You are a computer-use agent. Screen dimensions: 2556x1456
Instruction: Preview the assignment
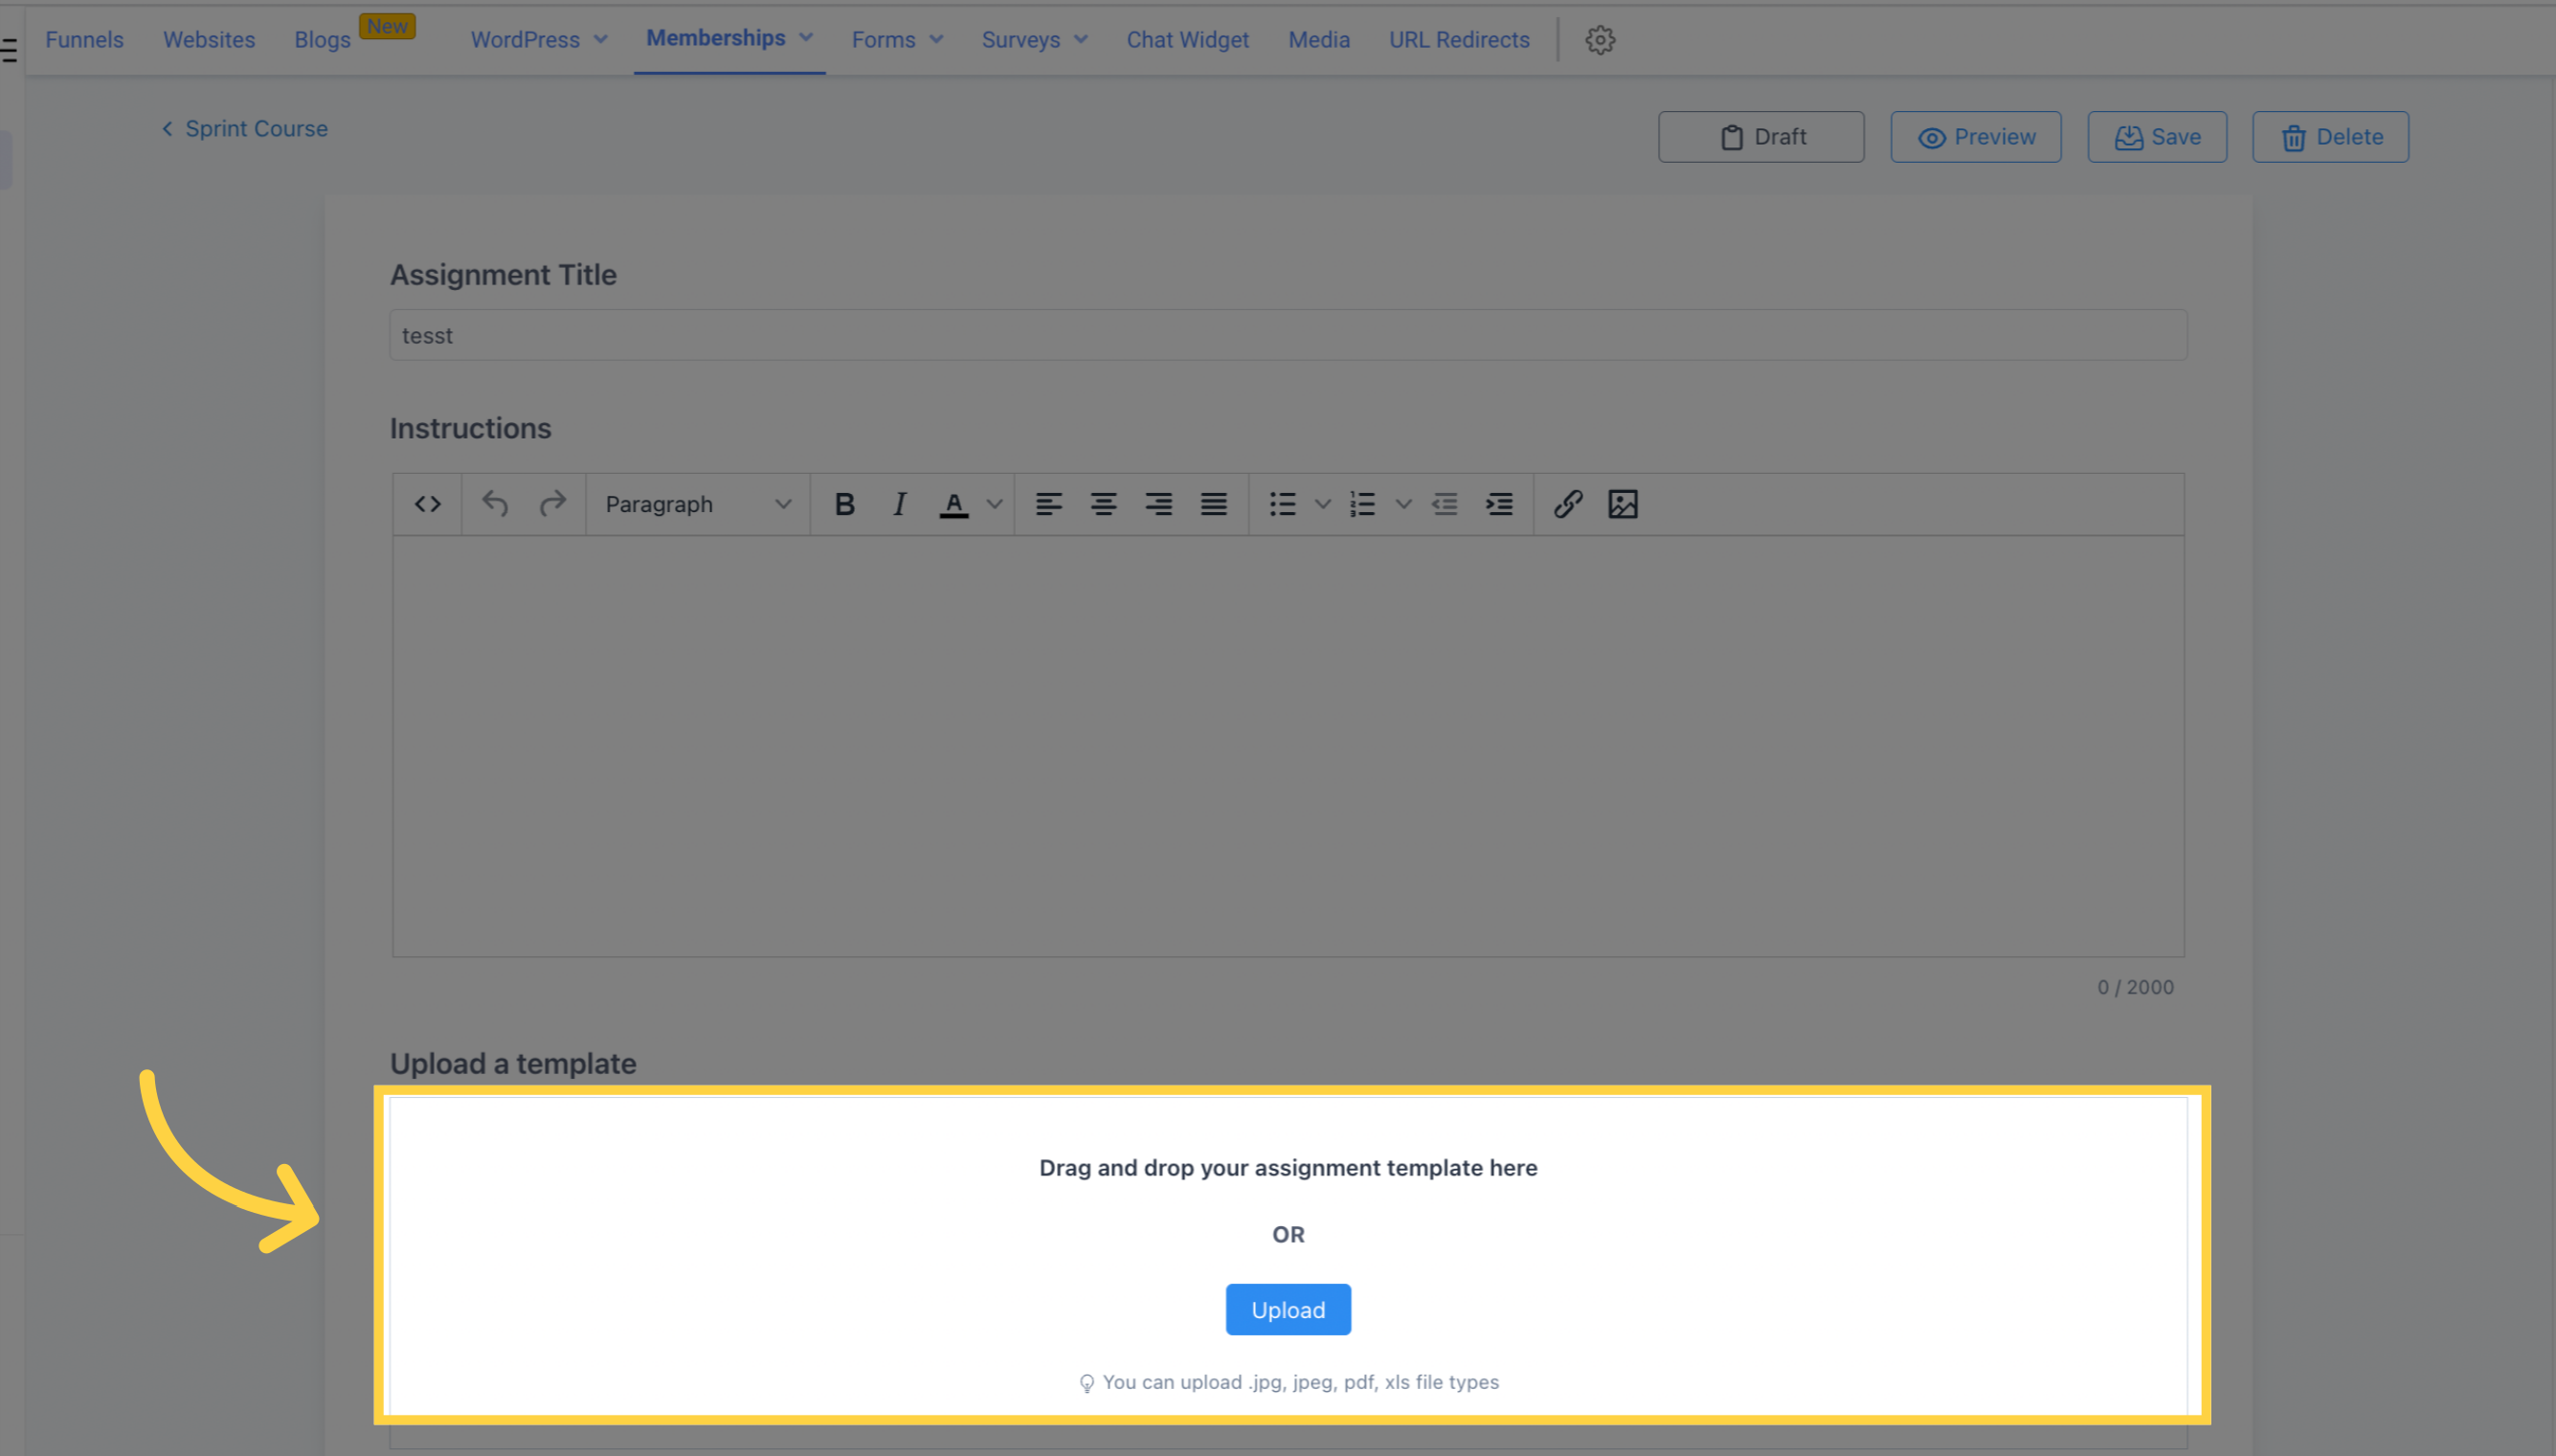tap(1975, 137)
